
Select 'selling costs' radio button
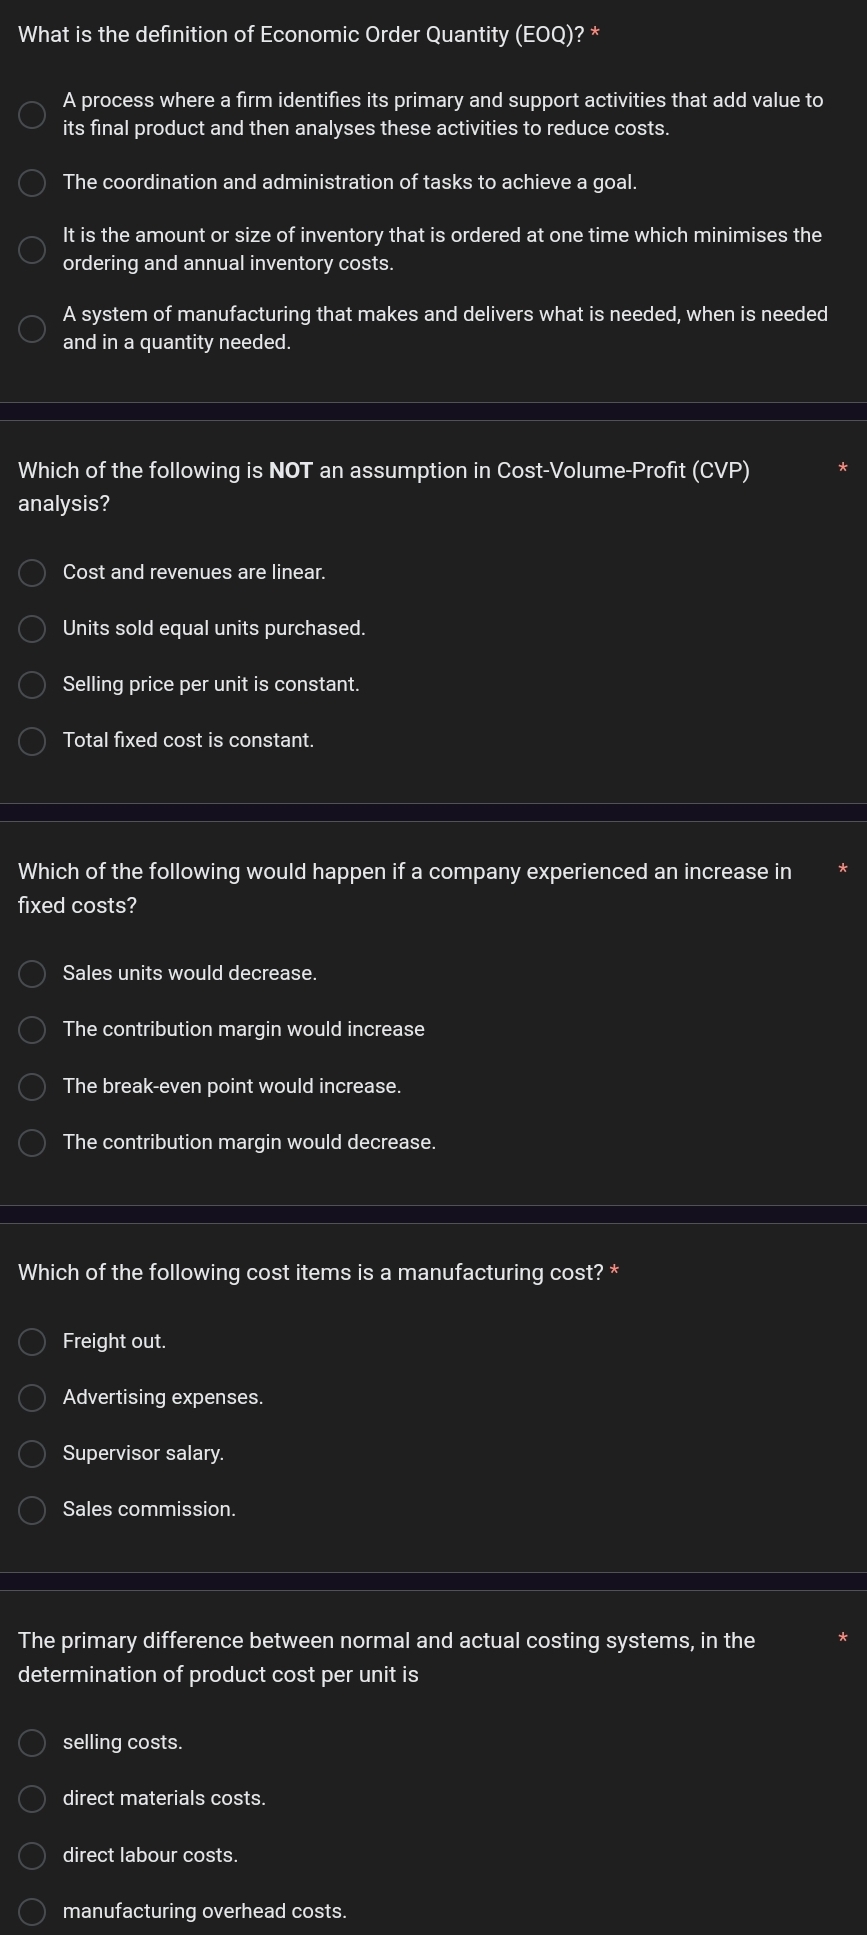click(x=32, y=1743)
